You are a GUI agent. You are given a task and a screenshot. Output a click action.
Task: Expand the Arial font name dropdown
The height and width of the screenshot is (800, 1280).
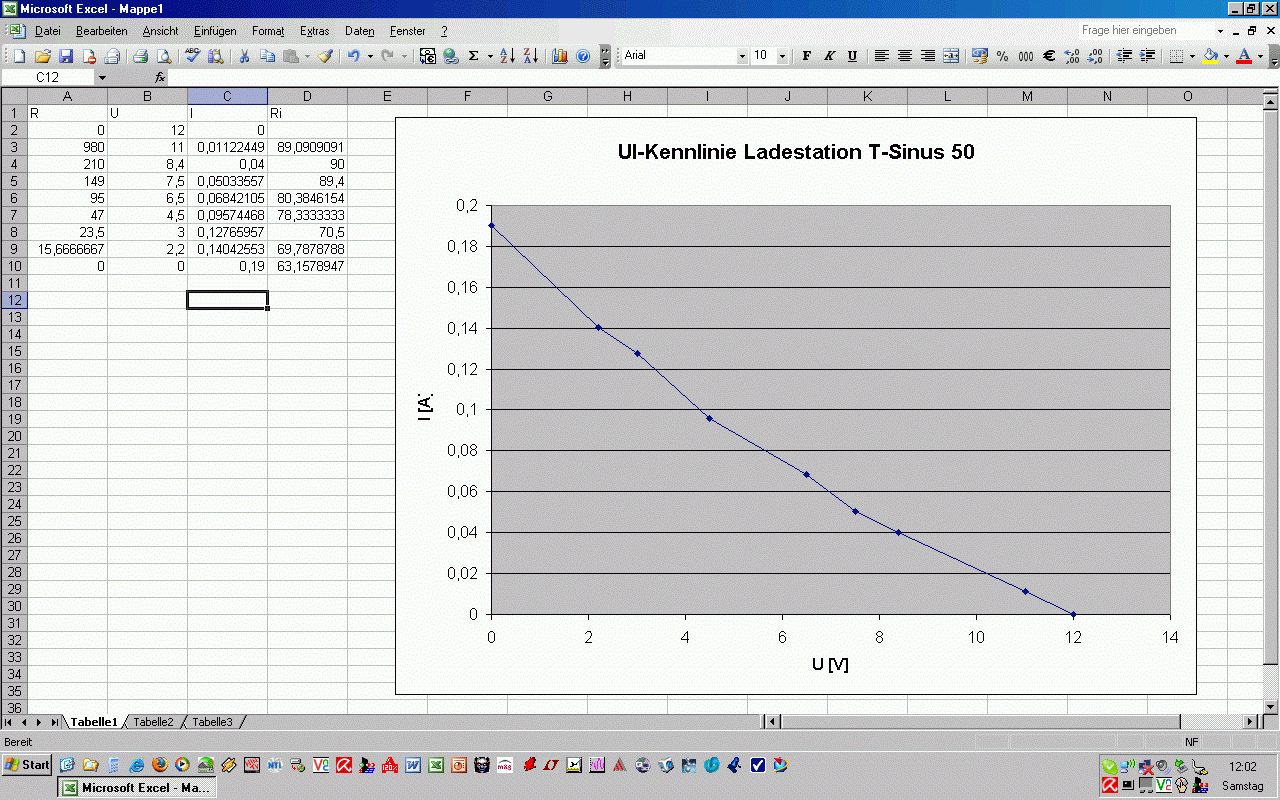[x=742, y=56]
